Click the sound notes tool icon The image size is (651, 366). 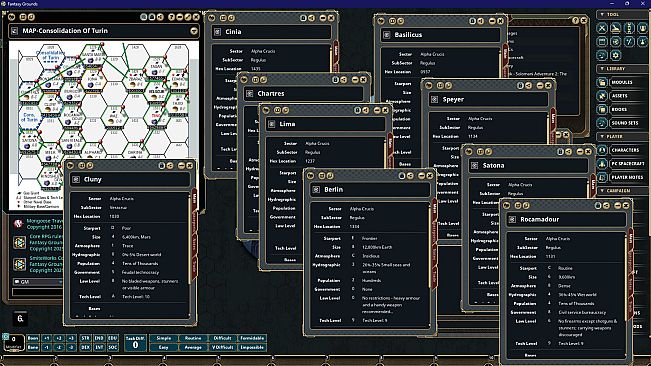point(602,55)
